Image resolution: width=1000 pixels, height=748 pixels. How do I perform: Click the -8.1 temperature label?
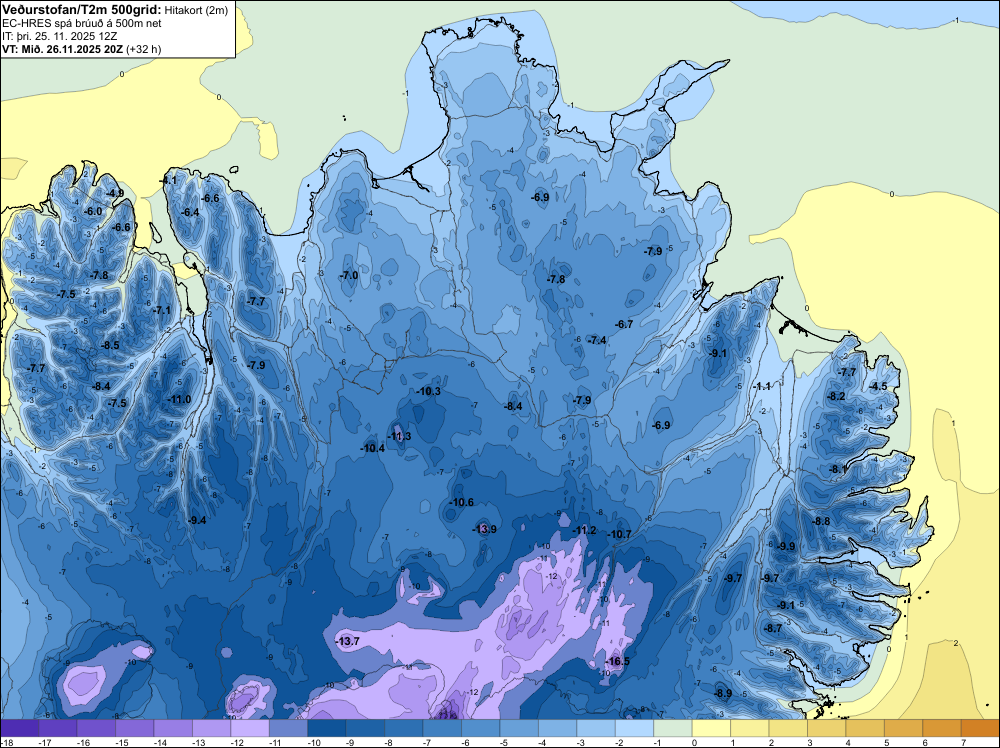click(x=838, y=469)
